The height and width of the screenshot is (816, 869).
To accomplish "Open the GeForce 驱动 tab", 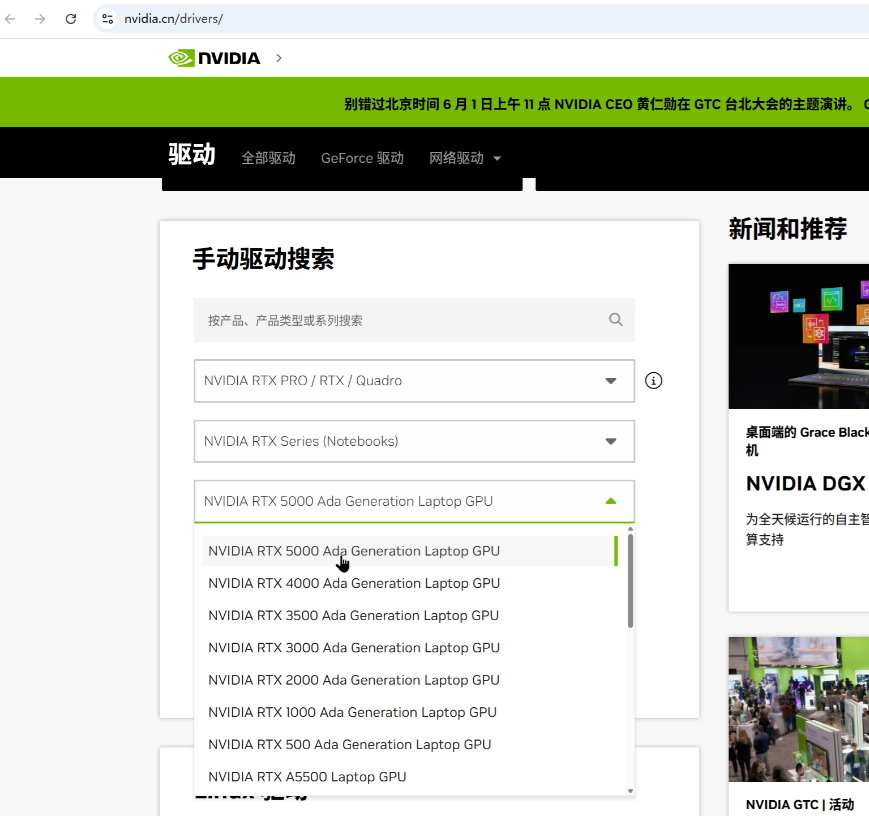I will (x=362, y=159).
